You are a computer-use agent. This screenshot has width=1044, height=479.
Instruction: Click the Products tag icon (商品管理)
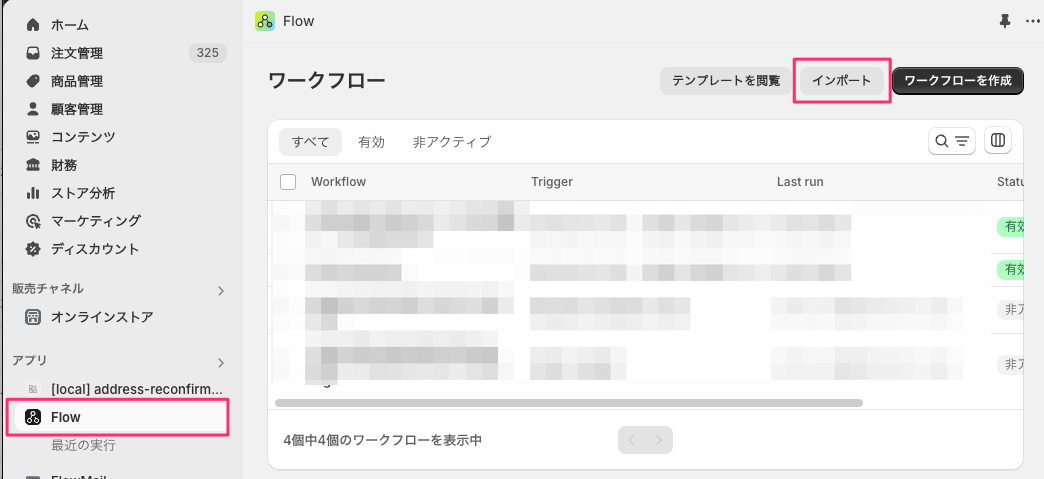tap(33, 81)
